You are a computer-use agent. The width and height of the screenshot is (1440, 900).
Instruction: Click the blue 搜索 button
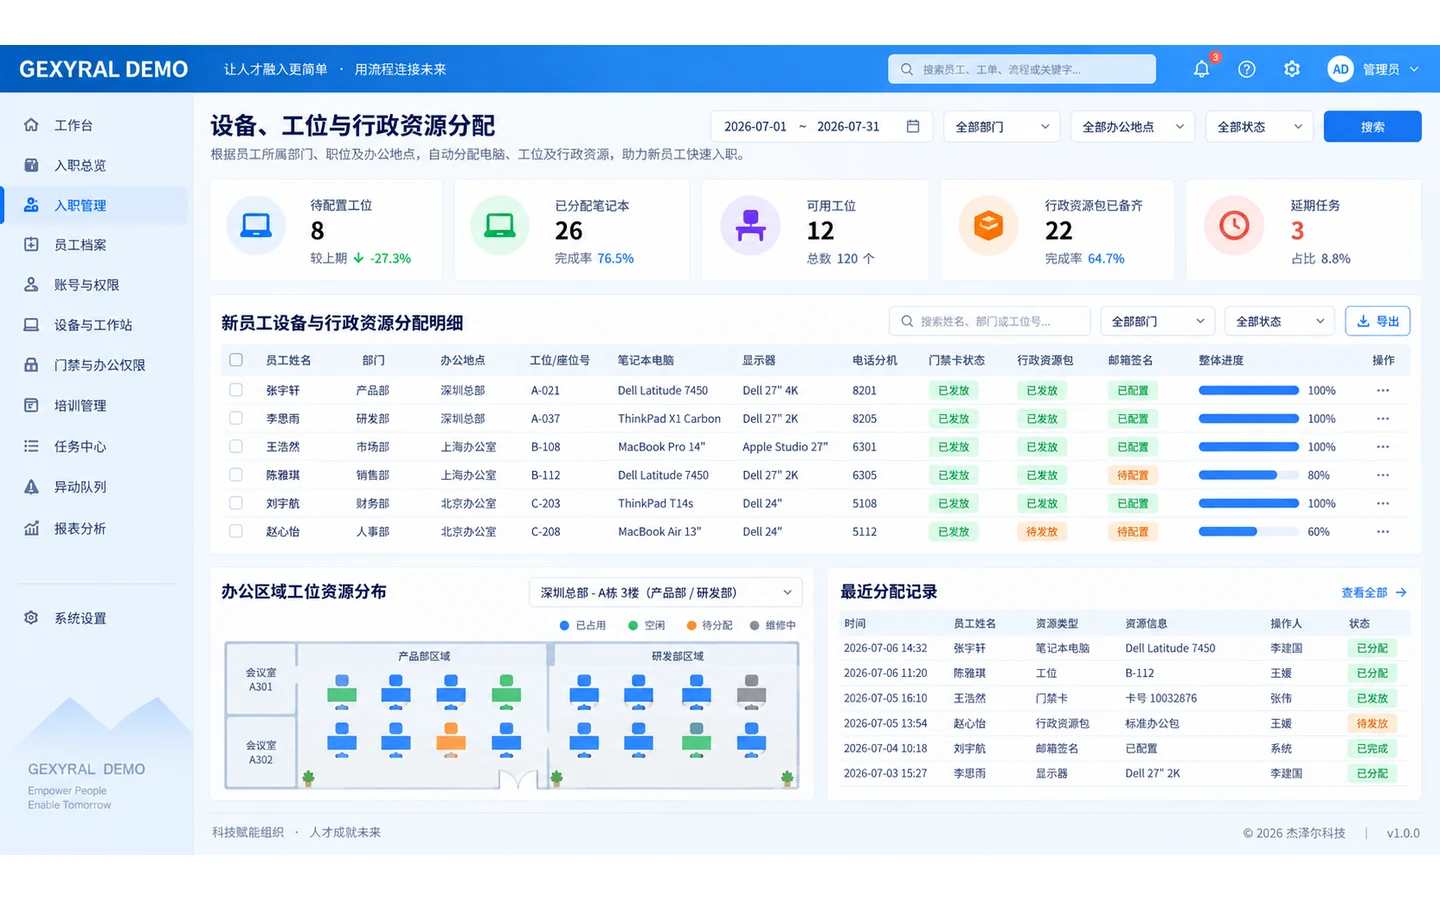point(1372,127)
